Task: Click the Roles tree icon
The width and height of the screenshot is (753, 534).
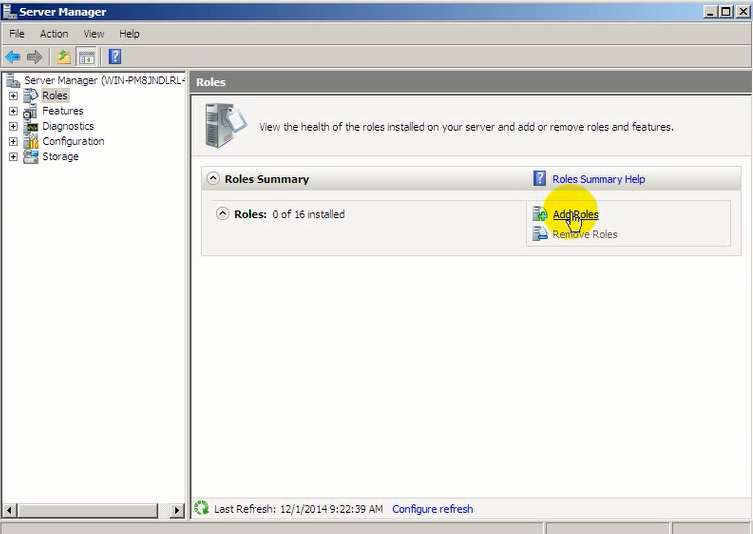Action: (31, 96)
